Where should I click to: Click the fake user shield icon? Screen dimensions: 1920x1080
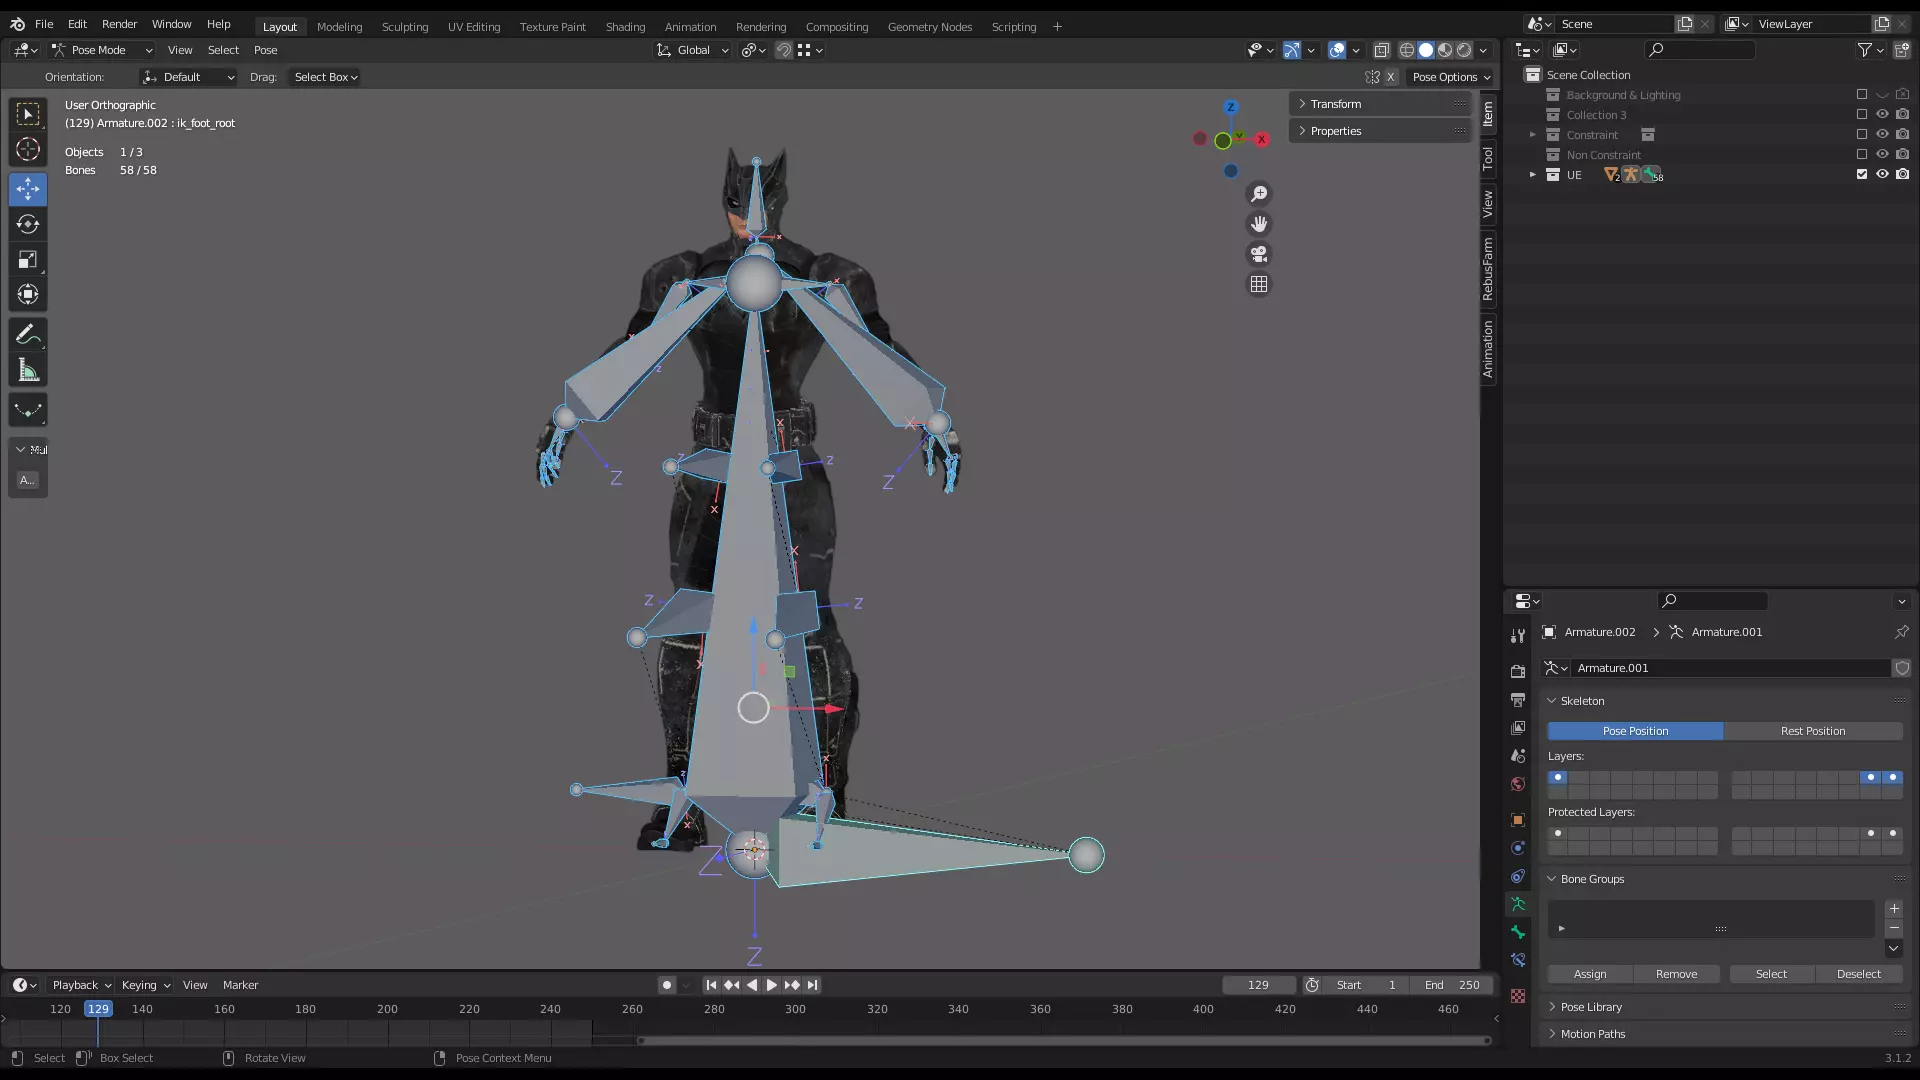click(1902, 668)
